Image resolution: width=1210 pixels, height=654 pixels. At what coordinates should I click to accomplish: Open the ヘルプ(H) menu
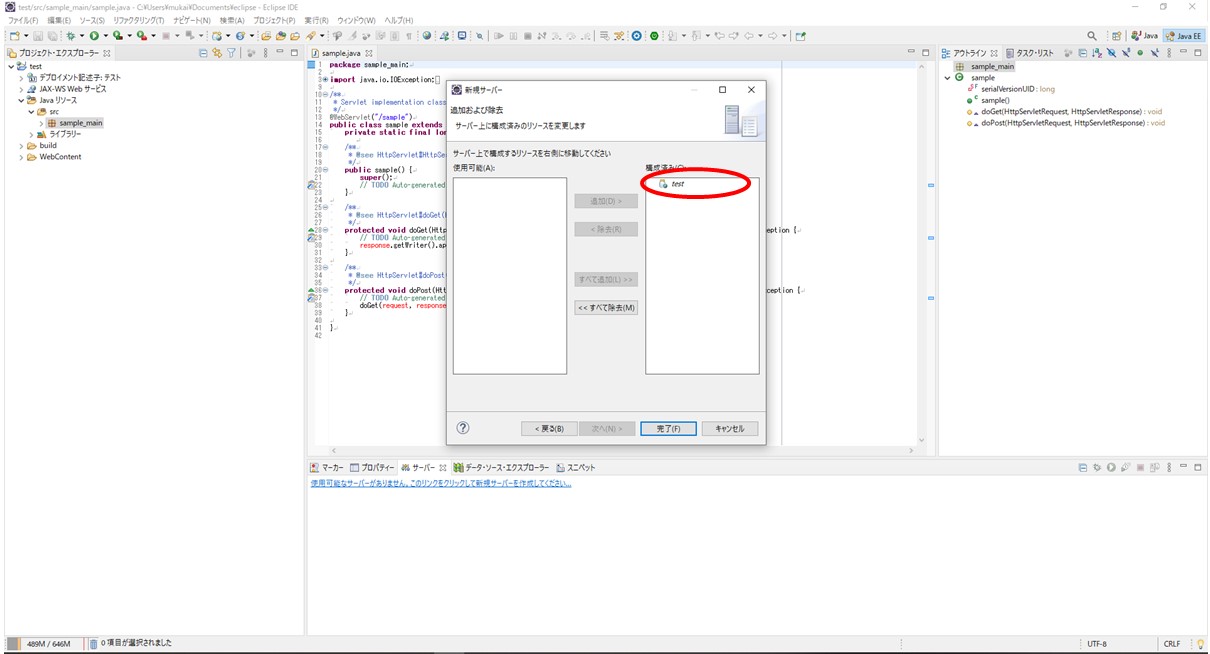(x=399, y=20)
